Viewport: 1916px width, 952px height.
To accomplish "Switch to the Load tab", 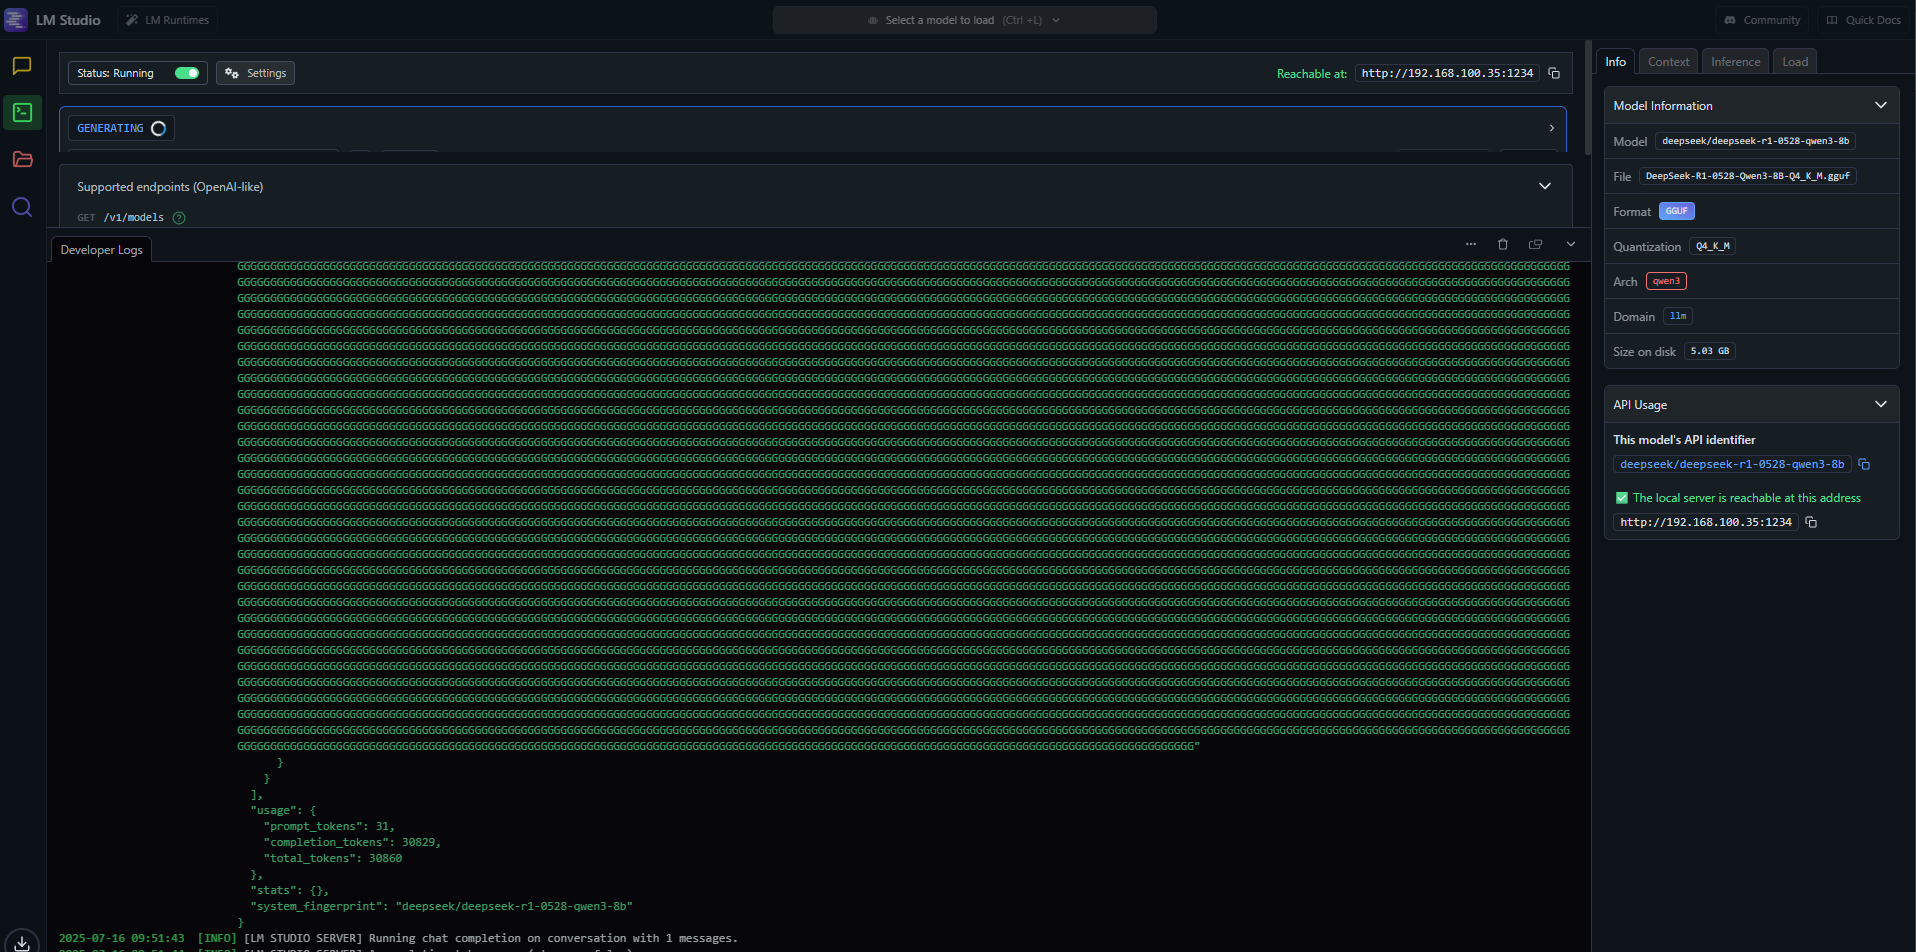I will [1795, 61].
